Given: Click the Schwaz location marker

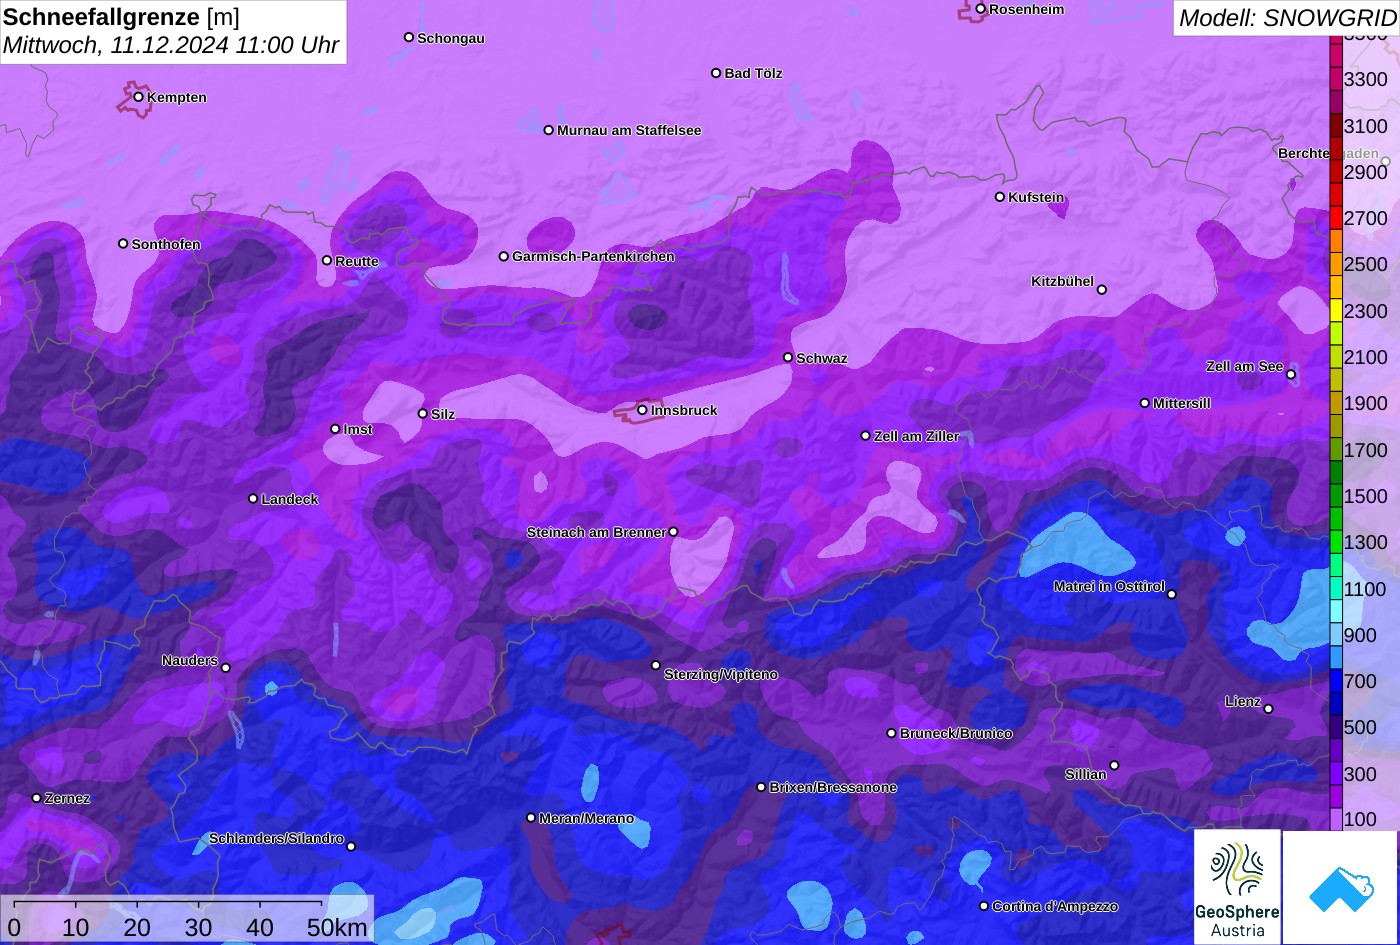Looking at the screenshot, I should [x=788, y=357].
